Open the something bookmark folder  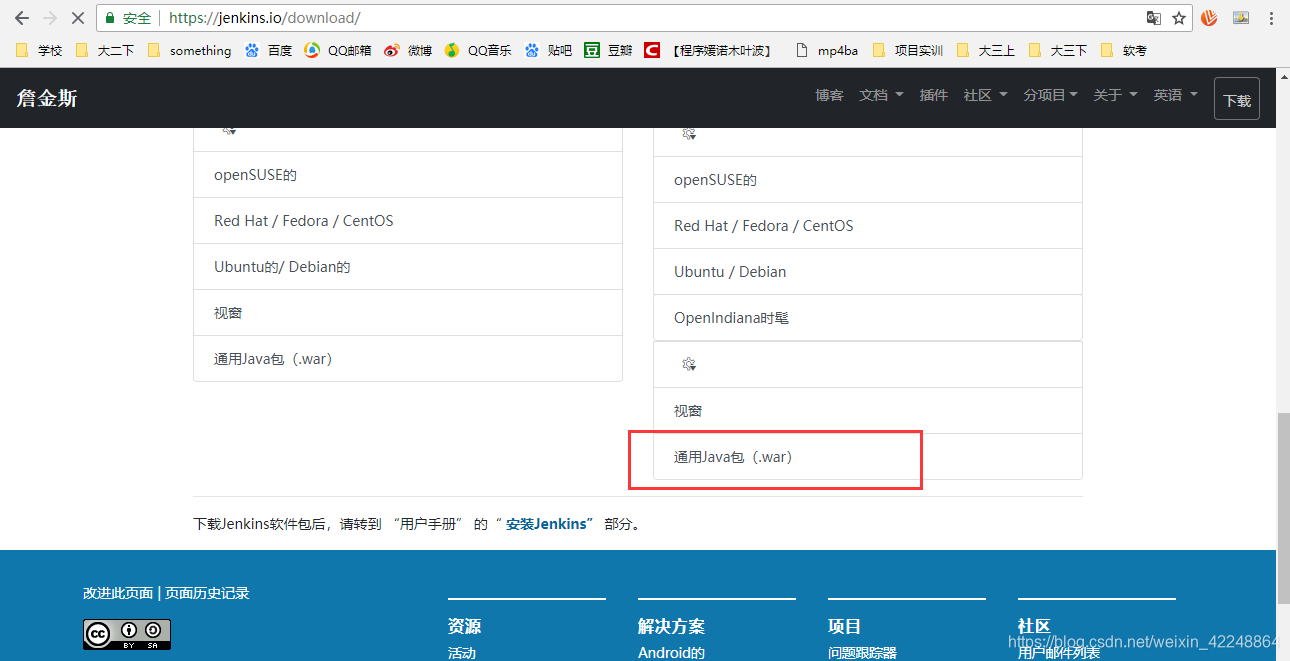[x=189, y=50]
